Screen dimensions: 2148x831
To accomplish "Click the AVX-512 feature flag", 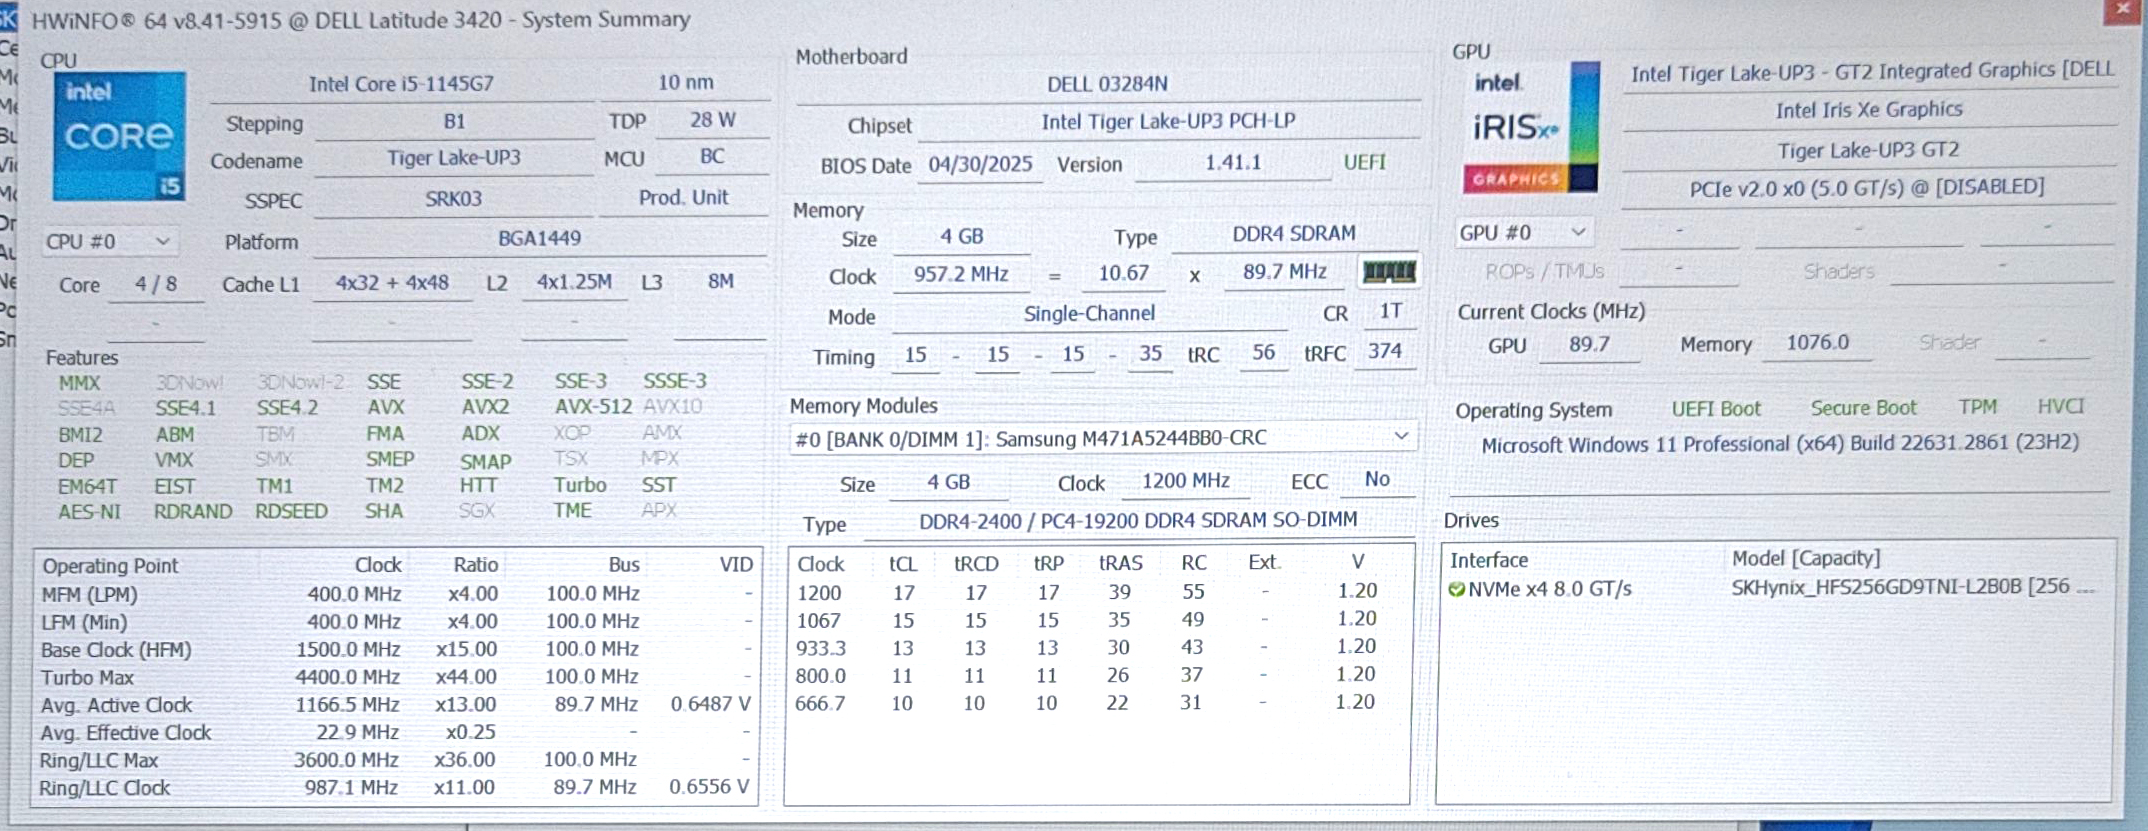I will tap(593, 407).
